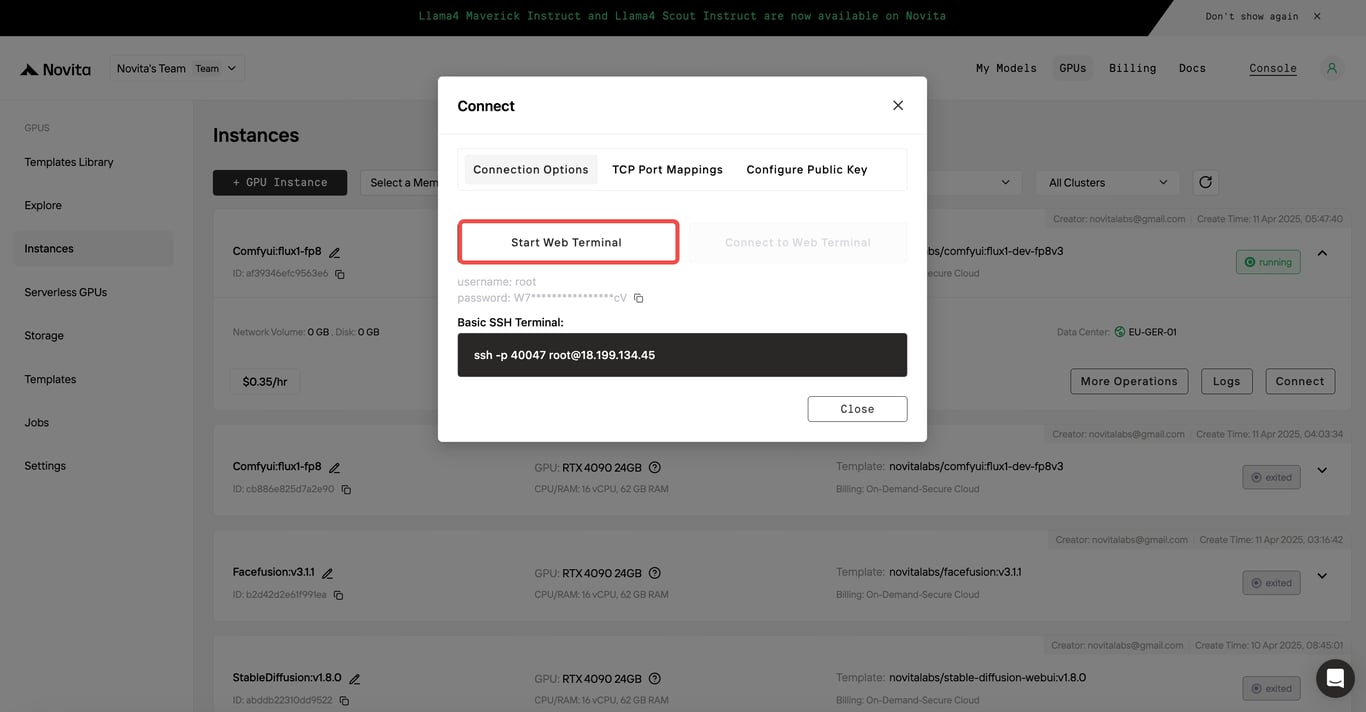Open Docs in top navigation
This screenshot has width=1366, height=712.
(x=1192, y=68)
